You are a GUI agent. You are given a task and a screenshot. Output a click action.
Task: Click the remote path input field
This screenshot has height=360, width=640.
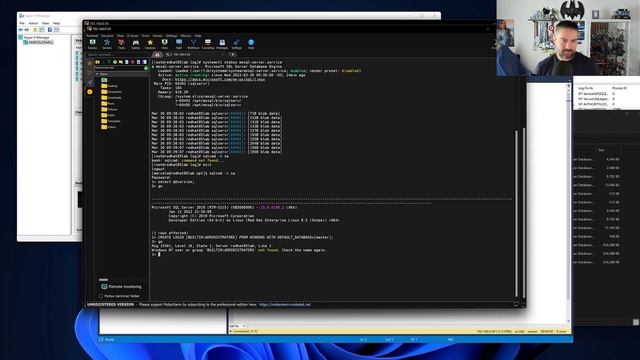click(x=119, y=68)
